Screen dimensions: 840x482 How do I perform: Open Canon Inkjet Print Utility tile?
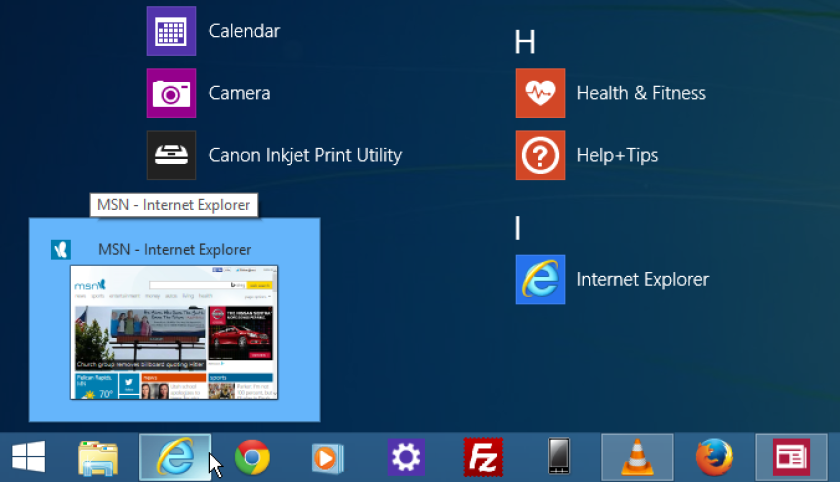coord(171,155)
